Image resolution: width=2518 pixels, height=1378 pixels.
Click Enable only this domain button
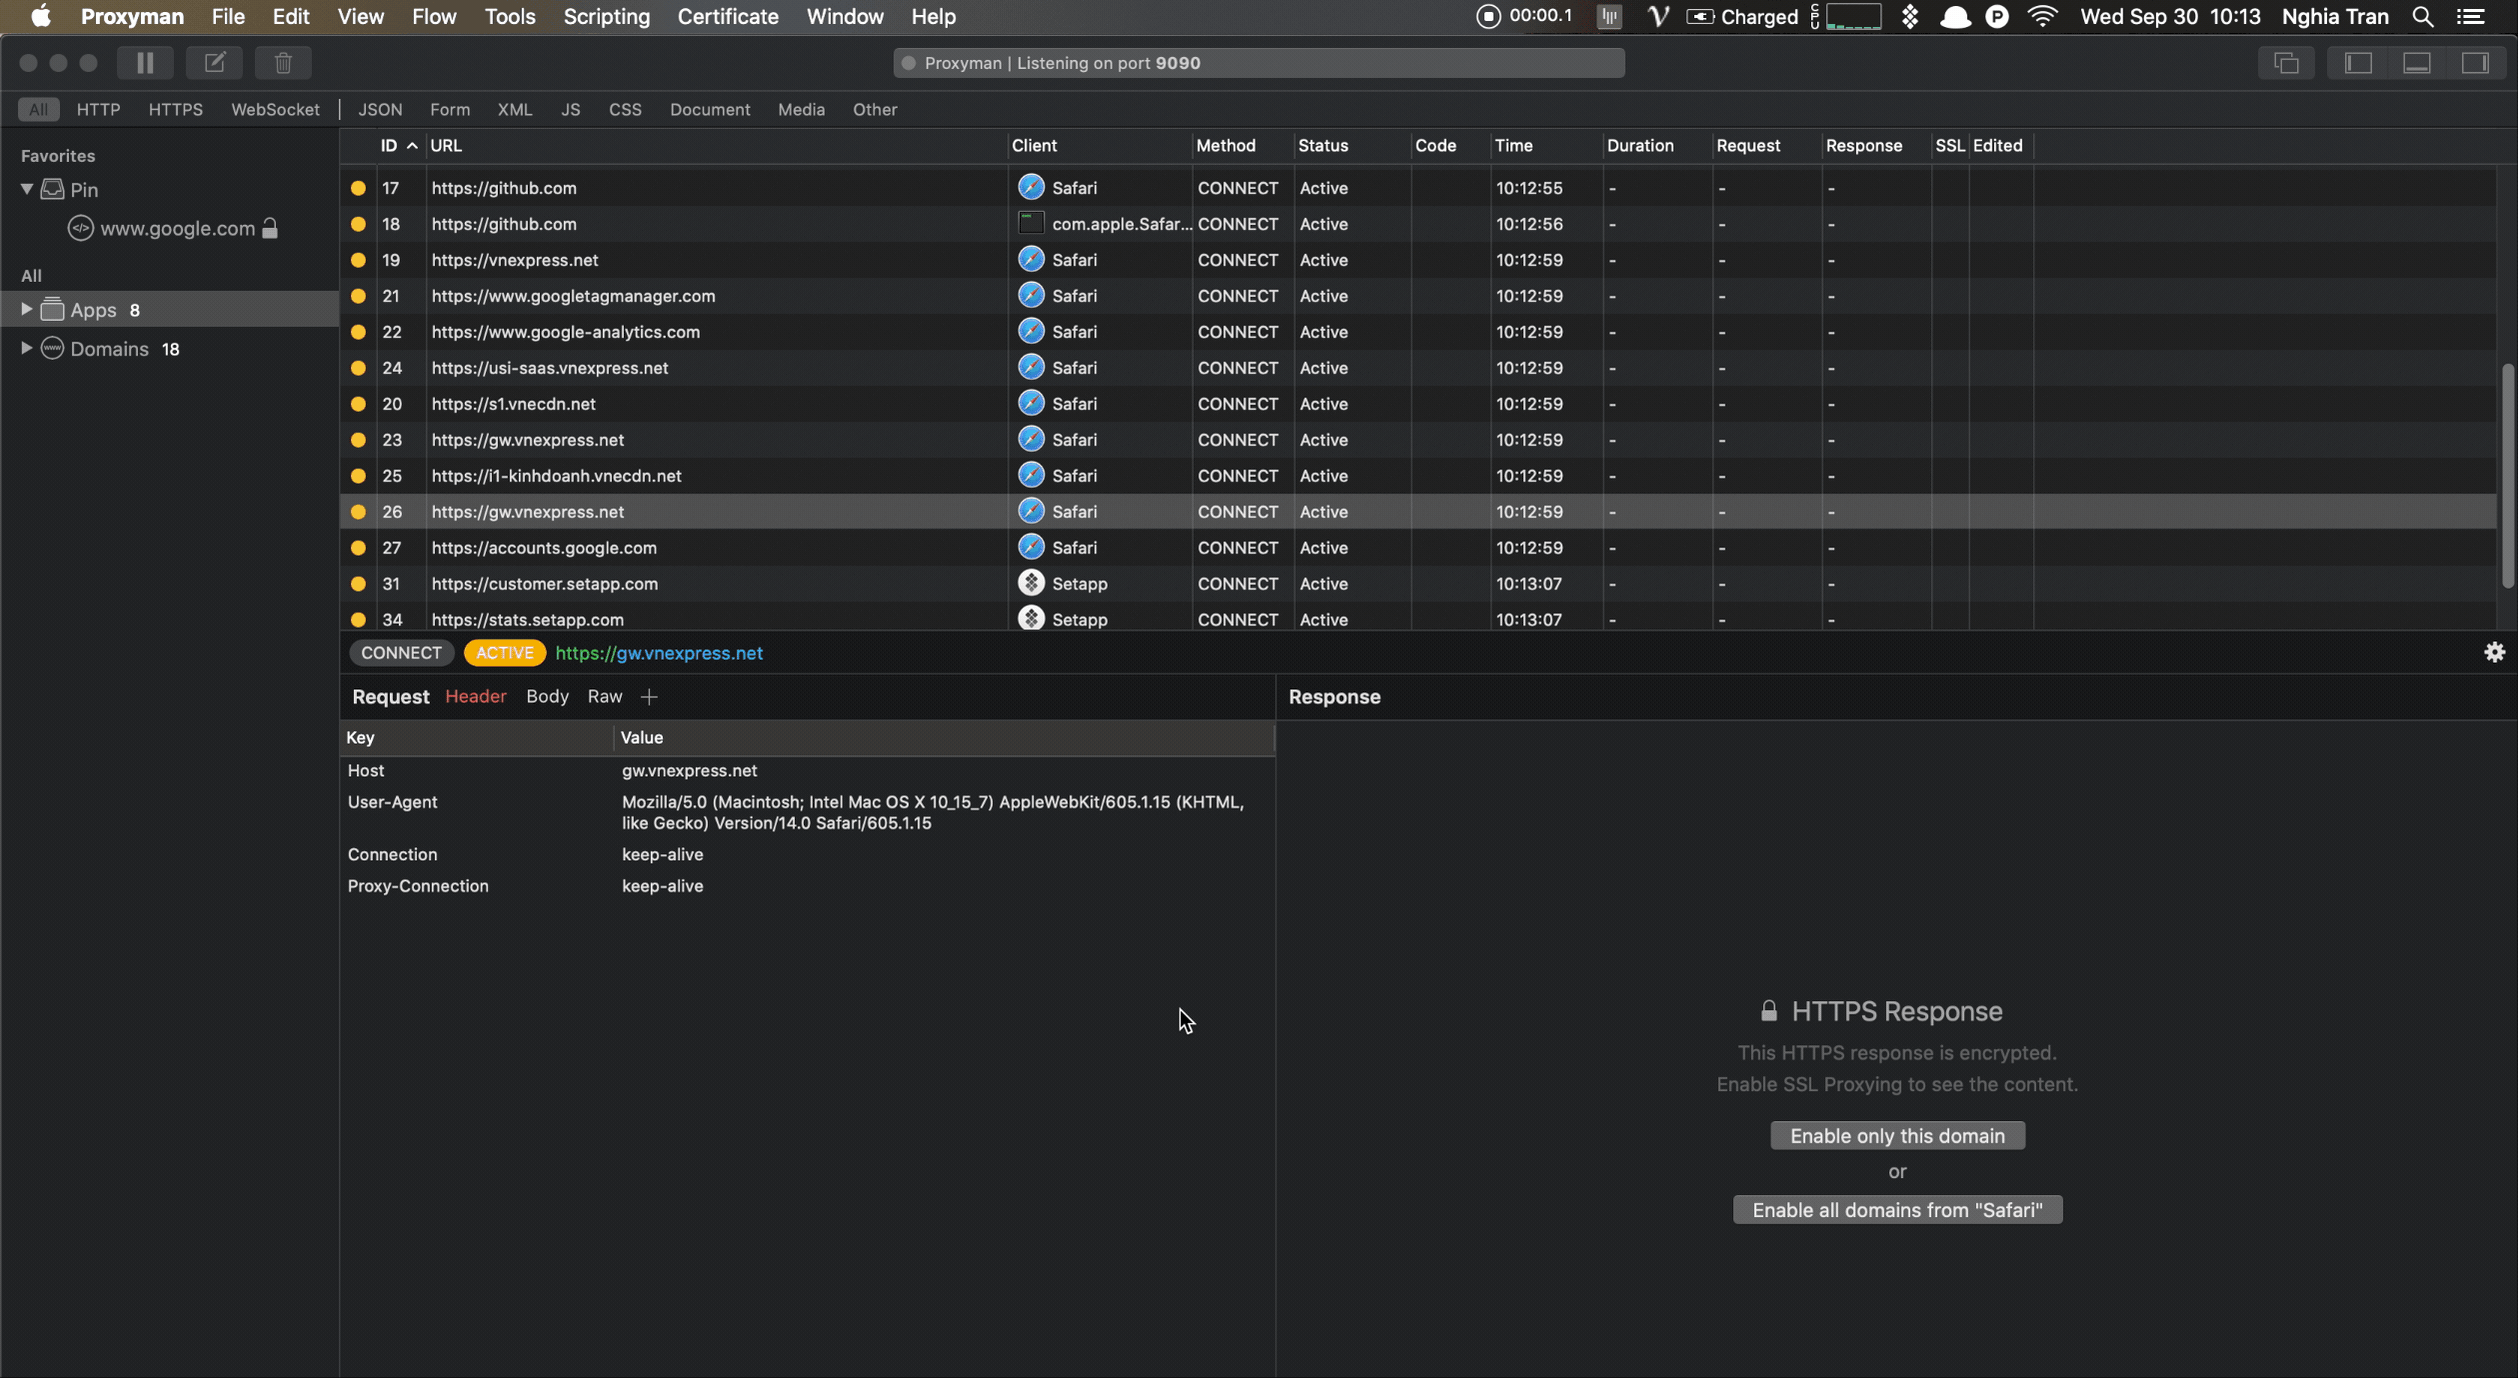(1897, 1136)
